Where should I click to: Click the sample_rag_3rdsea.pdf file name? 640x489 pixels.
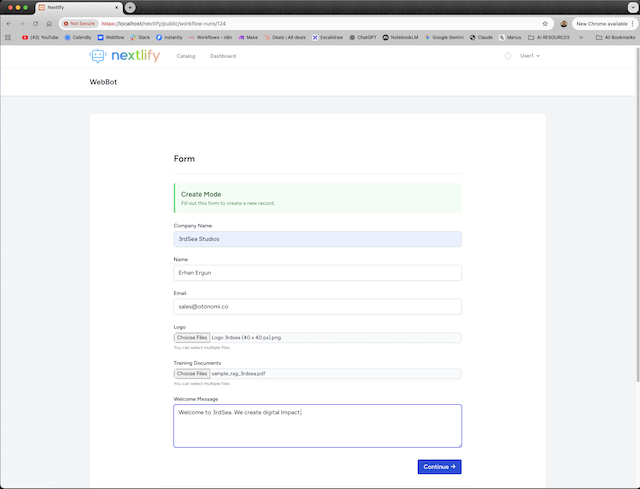click(x=238, y=373)
